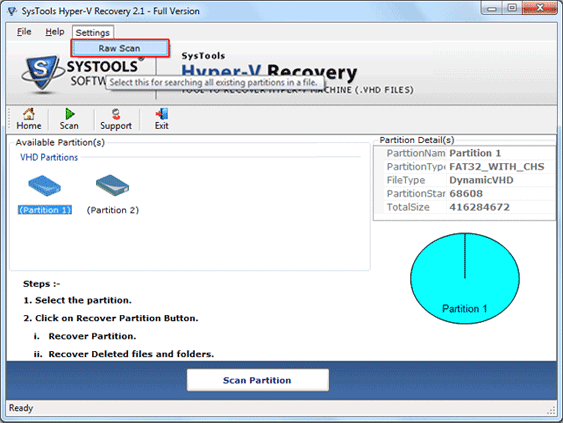Click the status bar resize grip
The image size is (563, 423).
pyautogui.click(x=551, y=410)
